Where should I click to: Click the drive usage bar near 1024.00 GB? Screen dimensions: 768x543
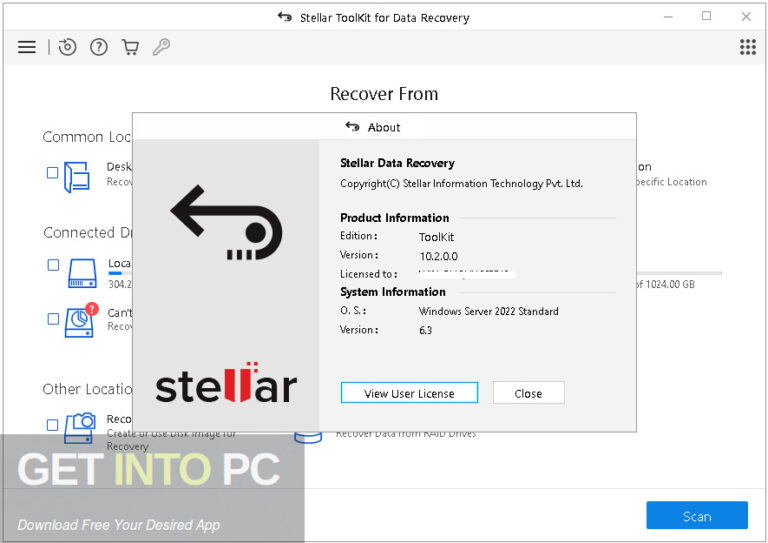[x=679, y=273]
